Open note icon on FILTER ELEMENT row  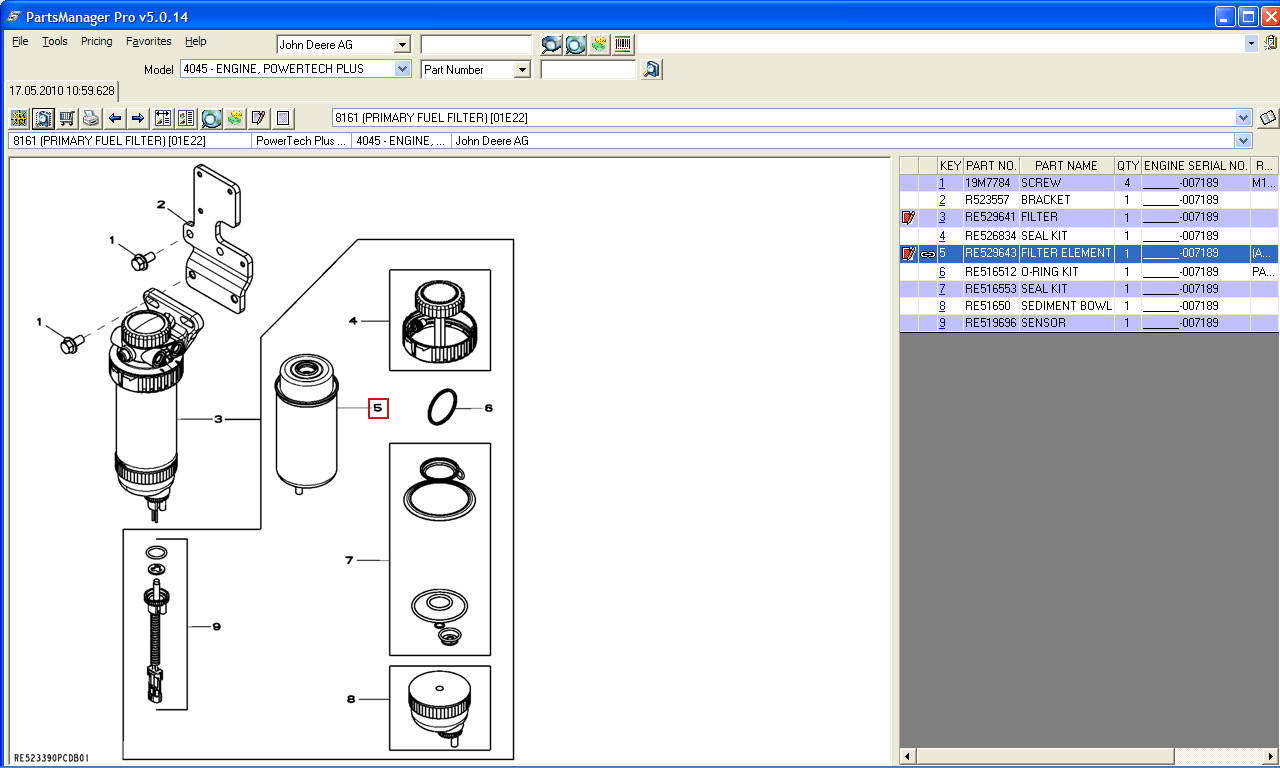tap(909, 254)
